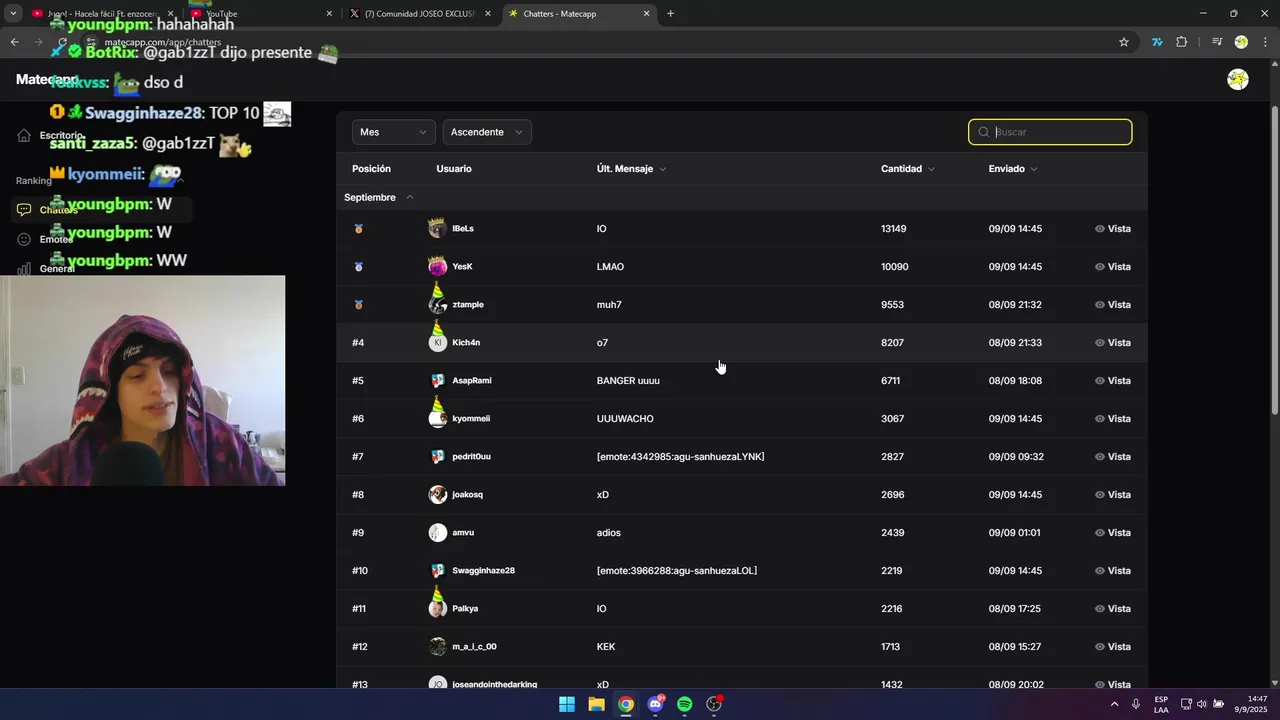Viewport: 1280px width, 720px height.
Task: Sort by Enviado column chevron
Action: tap(1033, 169)
